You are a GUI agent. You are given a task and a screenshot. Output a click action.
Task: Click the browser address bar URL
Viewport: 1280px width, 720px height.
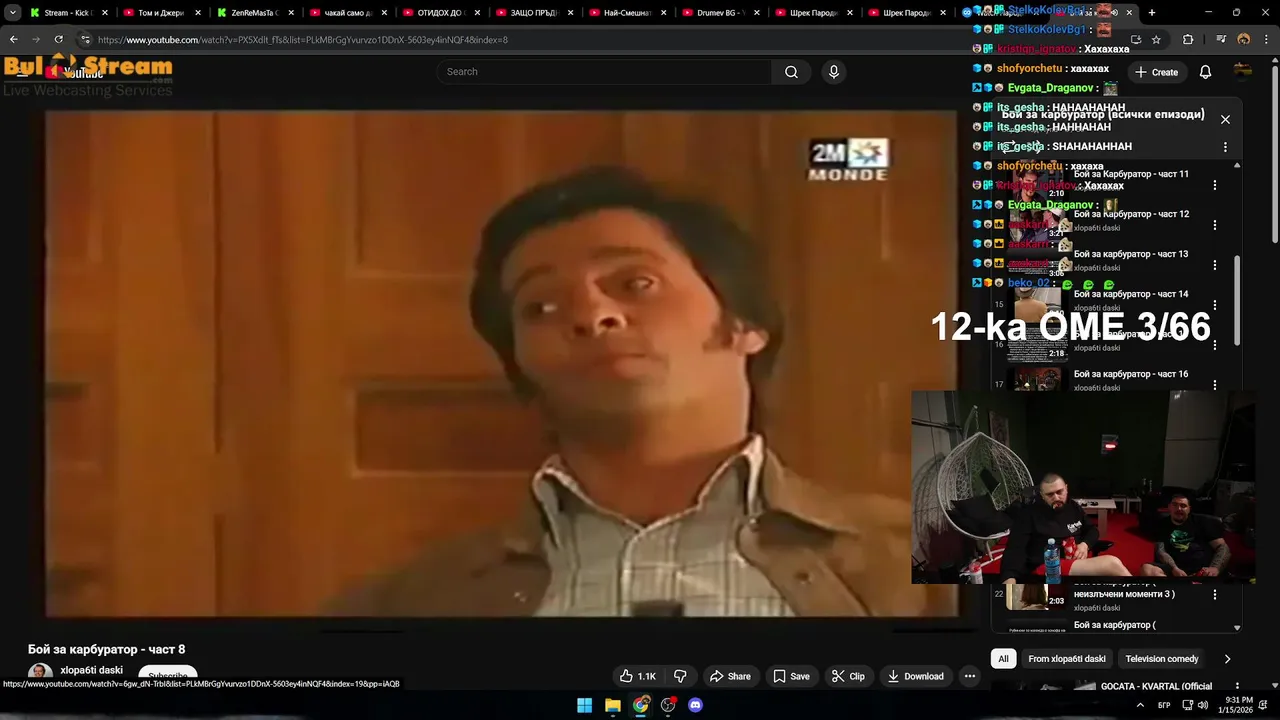[x=303, y=40]
